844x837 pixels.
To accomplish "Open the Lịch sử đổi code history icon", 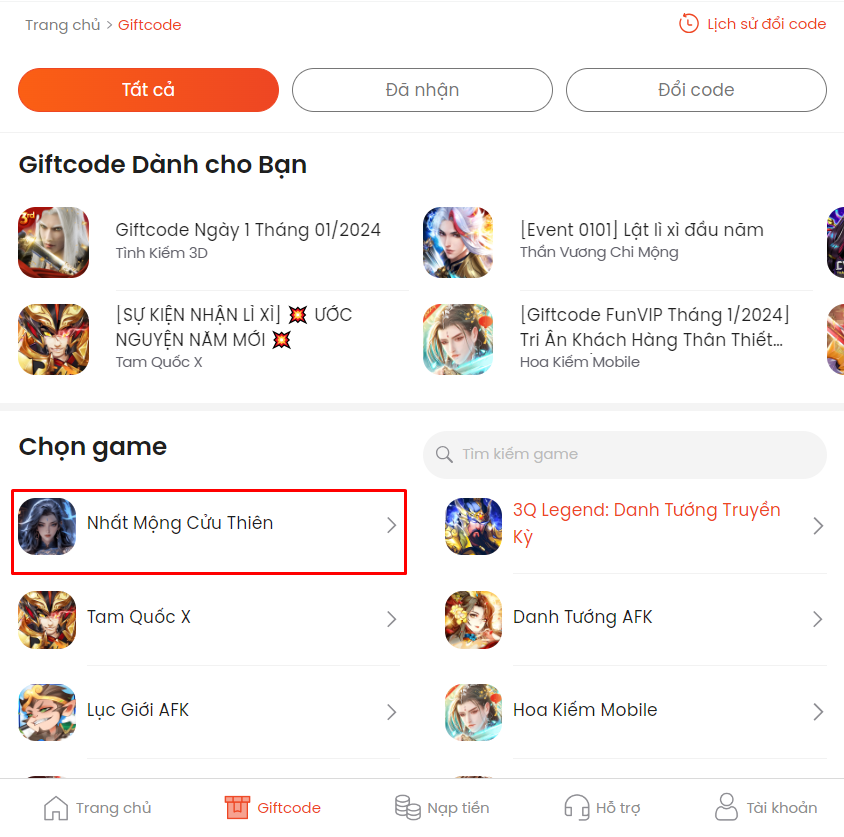I will [688, 24].
